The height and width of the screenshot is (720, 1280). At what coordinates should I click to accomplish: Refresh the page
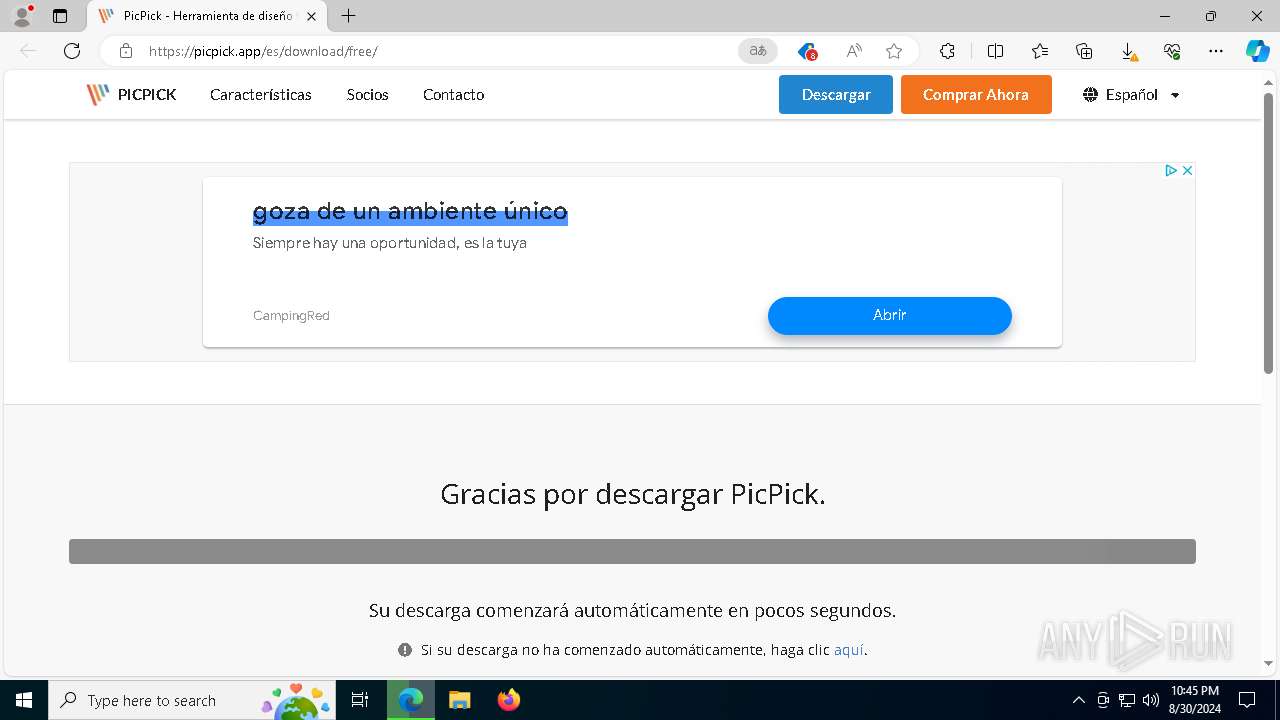(x=72, y=51)
